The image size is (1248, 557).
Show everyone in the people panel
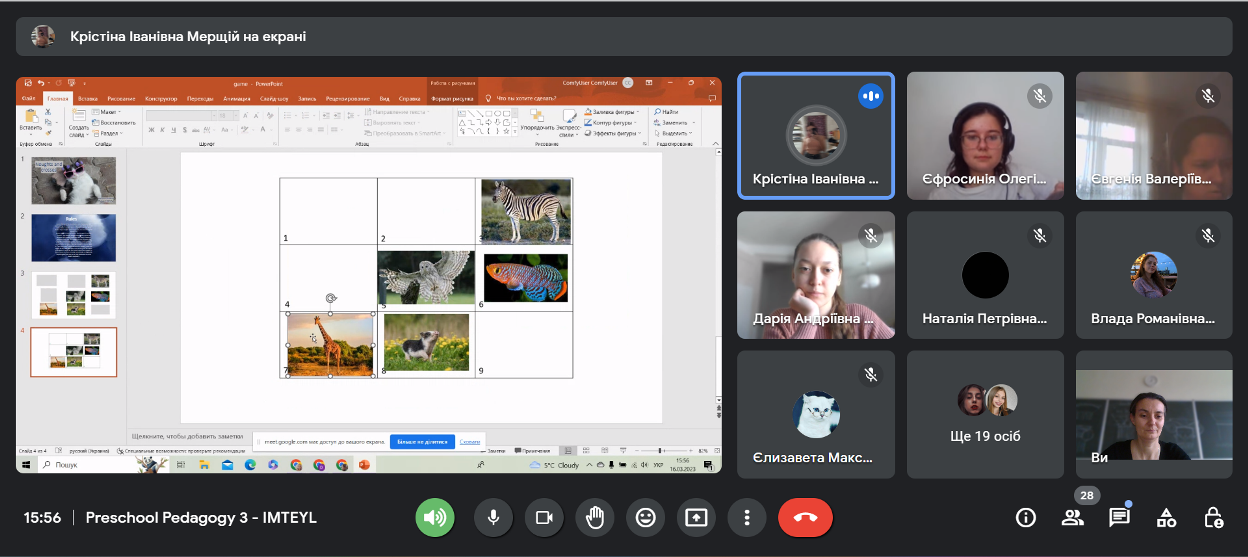click(1073, 517)
